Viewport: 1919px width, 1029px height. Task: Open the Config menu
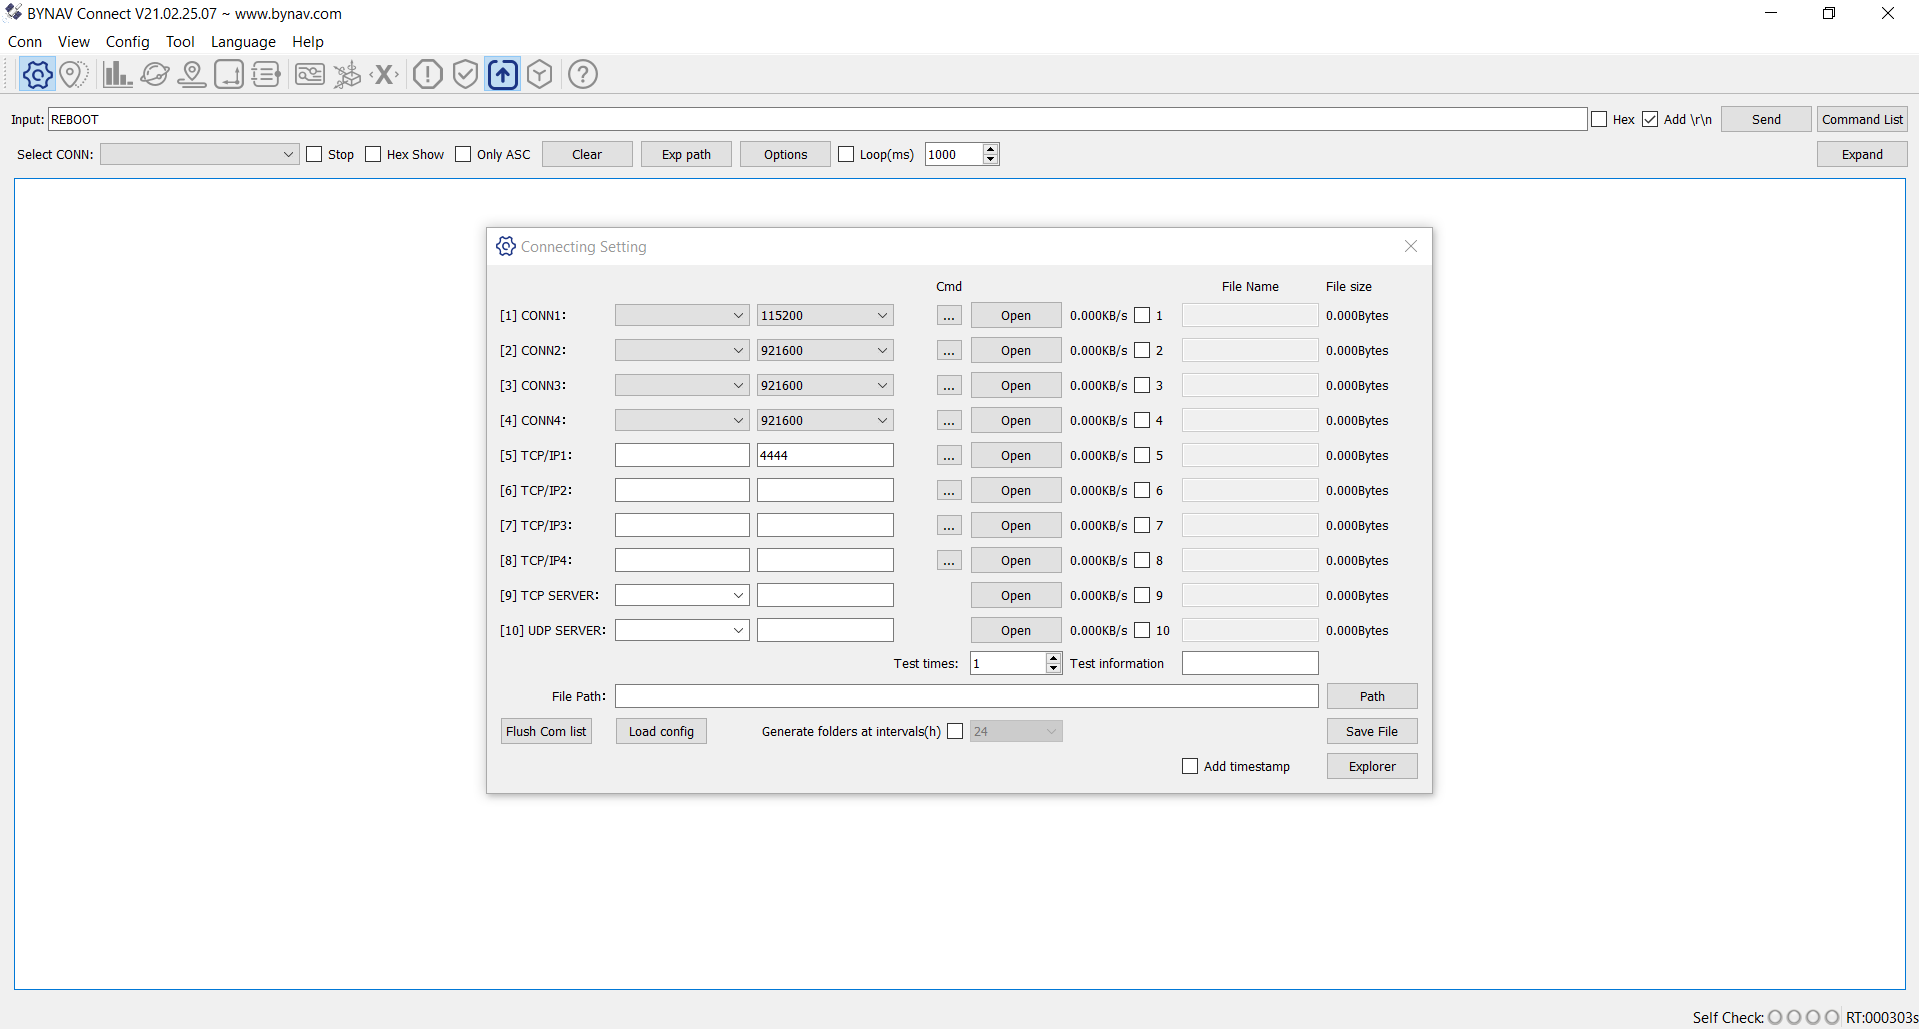[x=127, y=42]
